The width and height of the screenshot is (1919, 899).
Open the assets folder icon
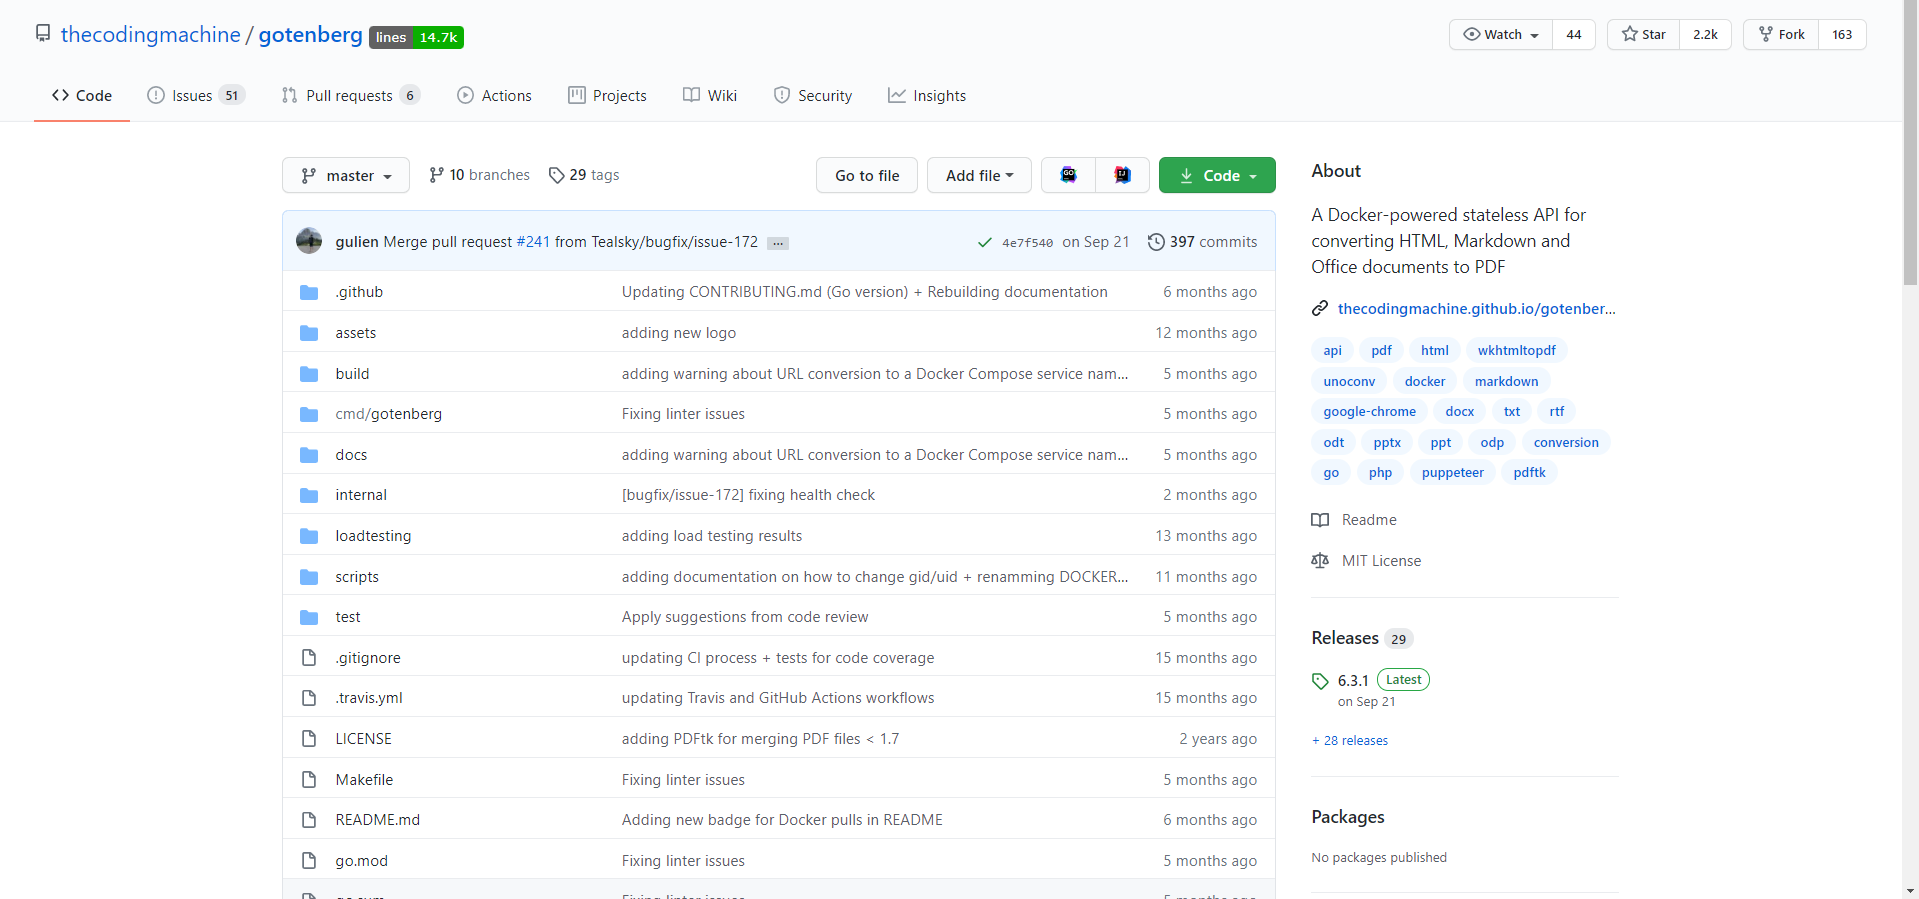[309, 333]
